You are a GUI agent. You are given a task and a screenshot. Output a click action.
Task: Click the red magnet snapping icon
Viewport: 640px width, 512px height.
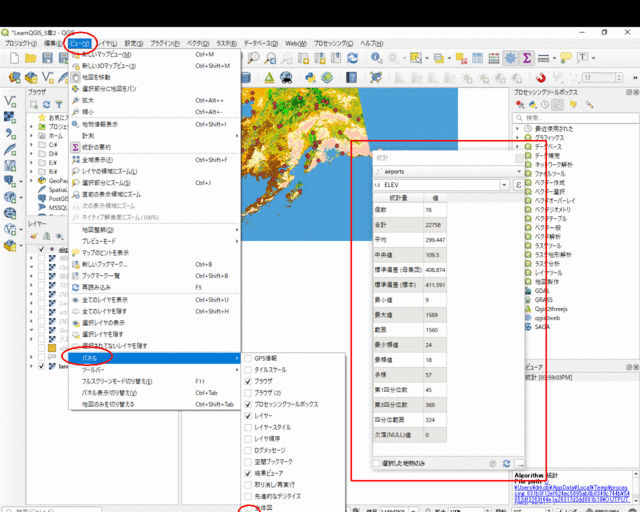pyautogui.click(x=540, y=77)
